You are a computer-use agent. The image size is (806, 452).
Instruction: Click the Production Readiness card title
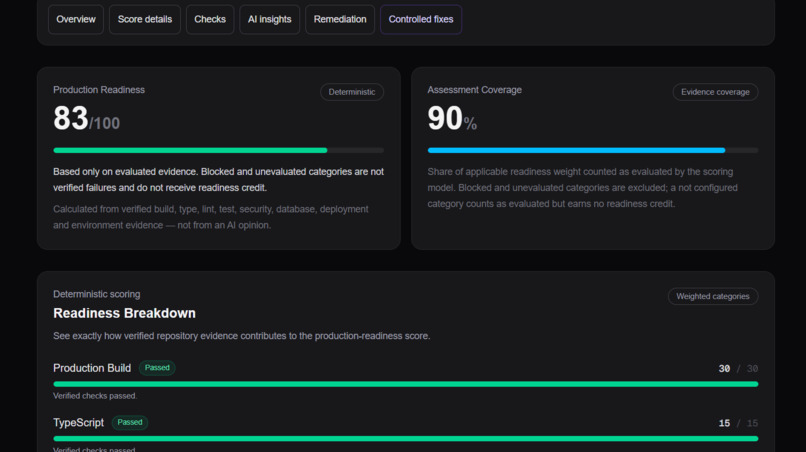[x=99, y=90]
